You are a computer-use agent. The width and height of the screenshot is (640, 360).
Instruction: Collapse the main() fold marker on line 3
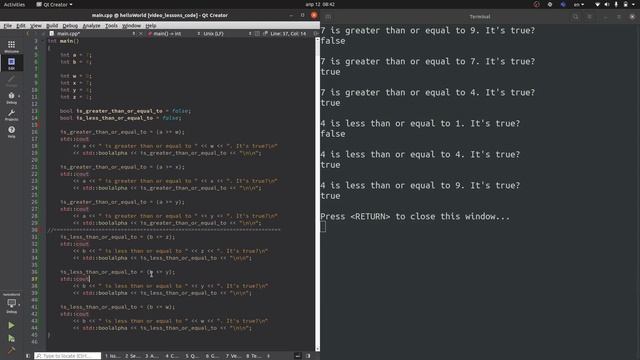click(42, 41)
